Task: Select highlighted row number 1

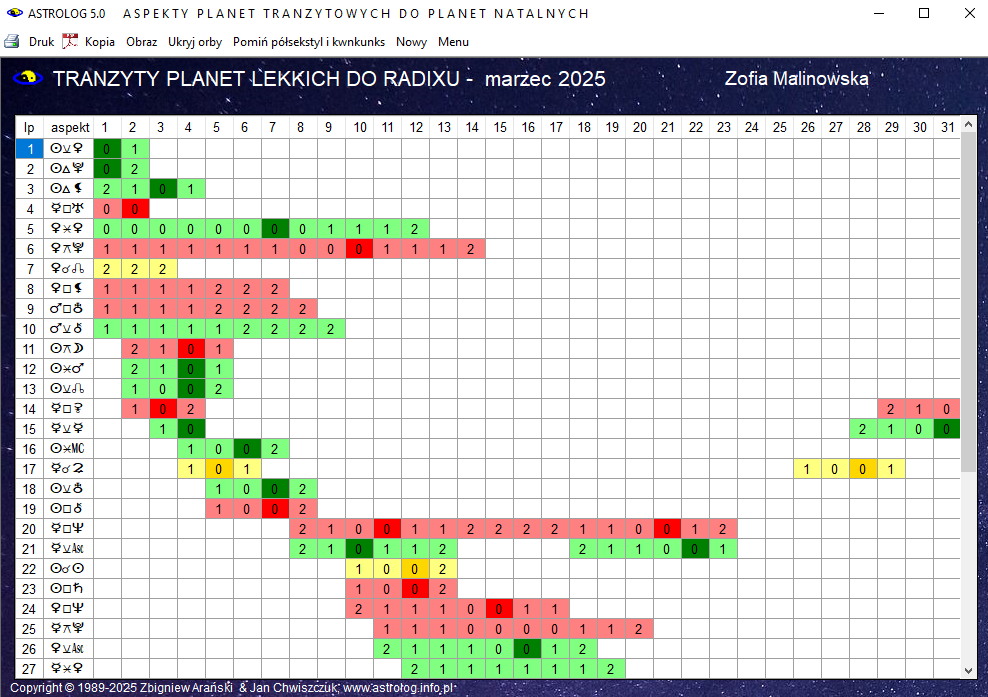Action: click(30, 149)
